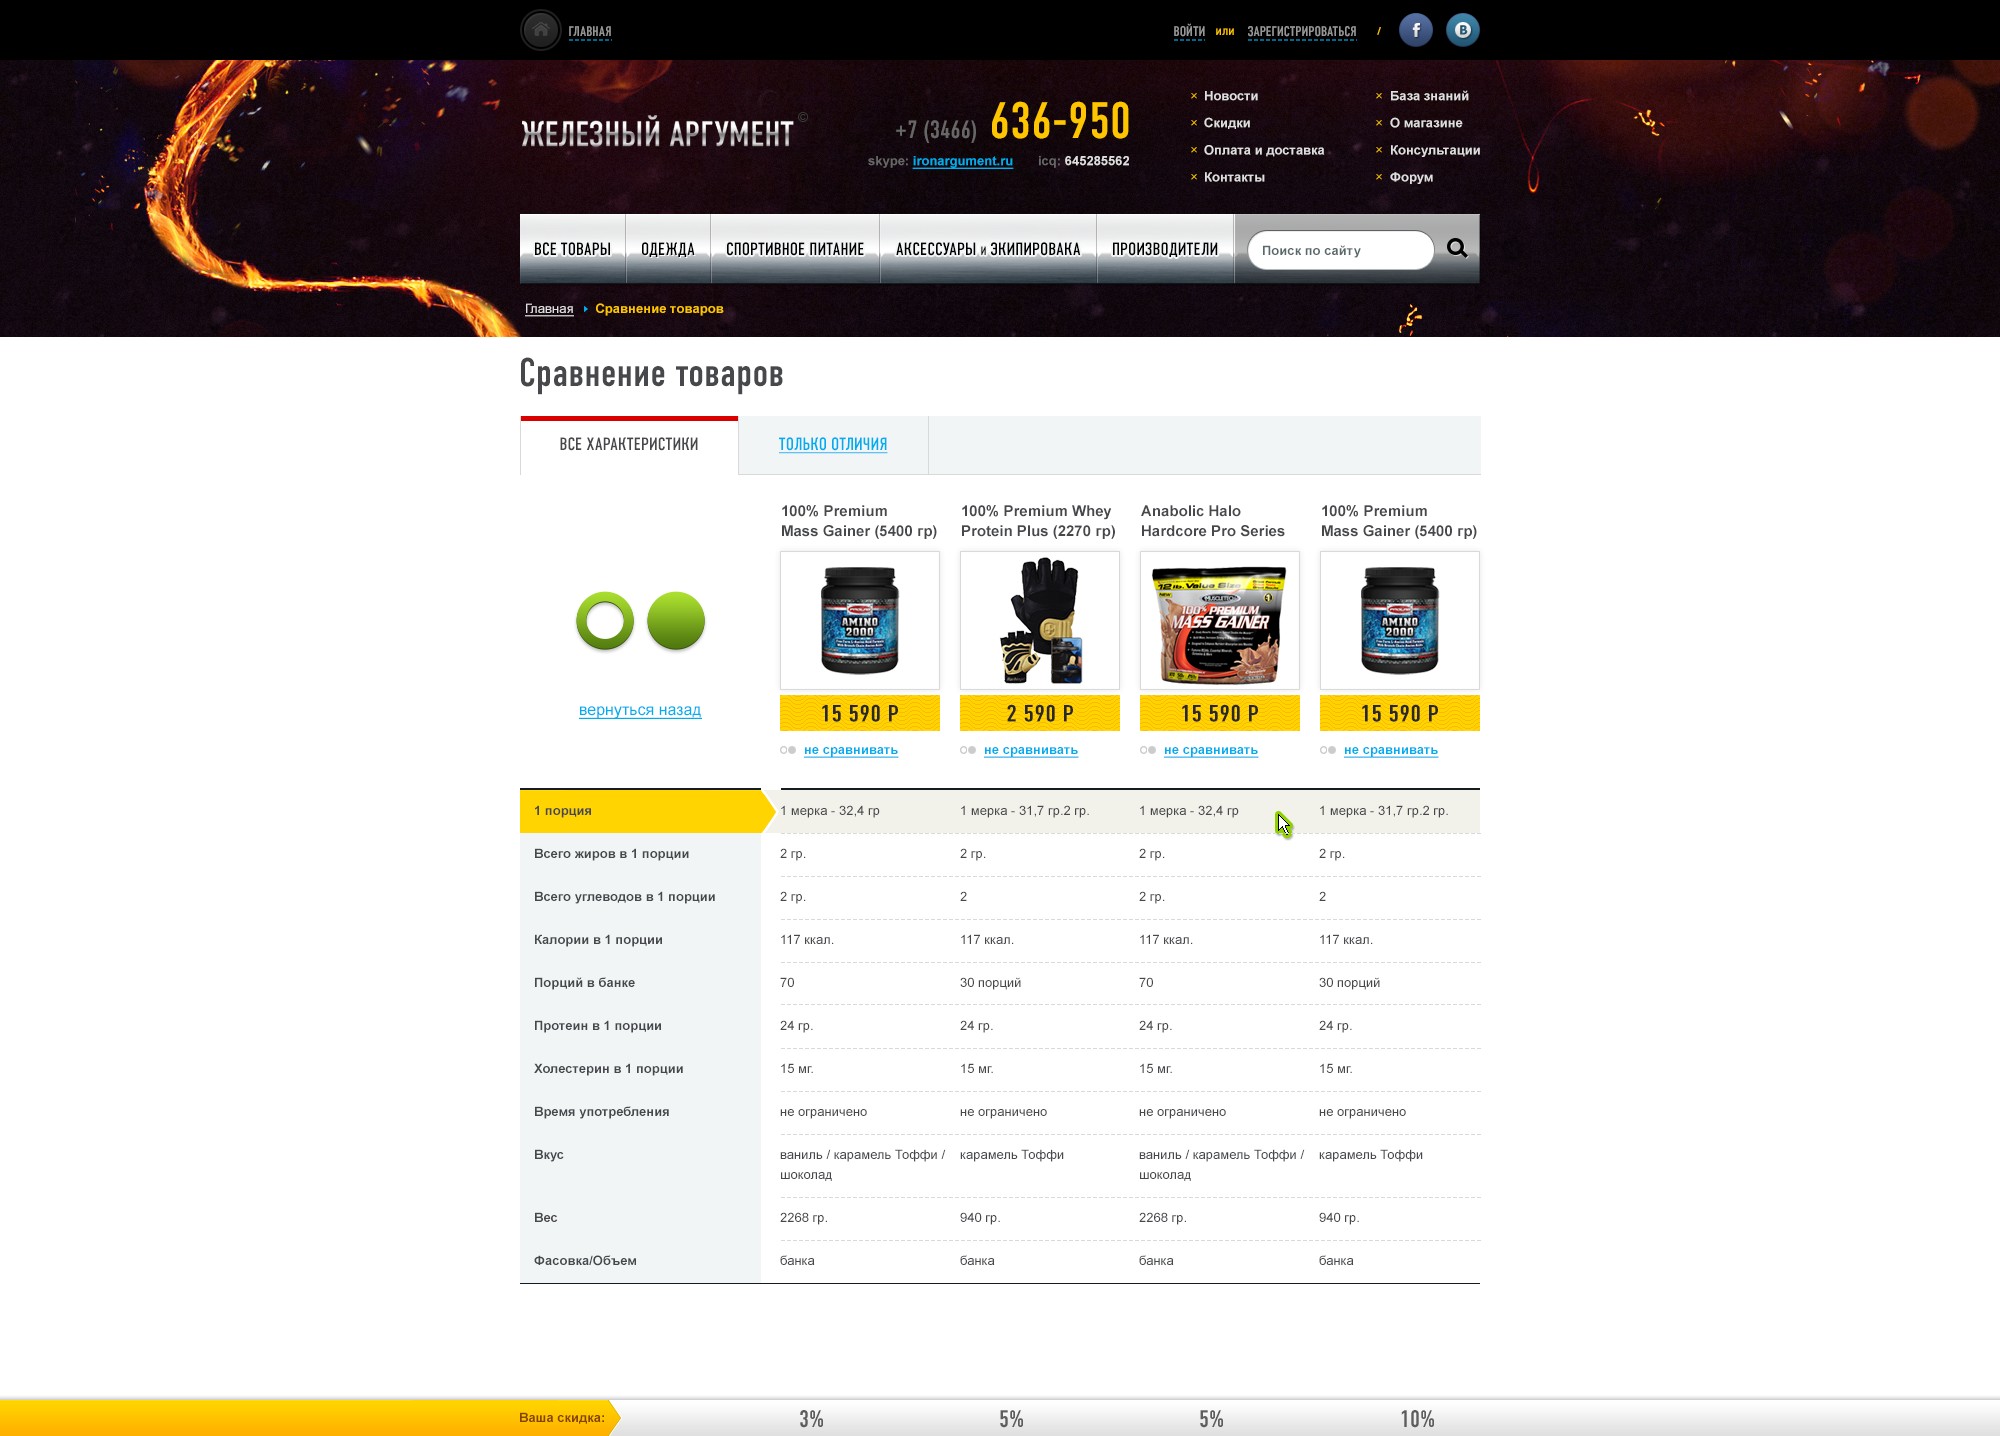
Task: Open 100% Premium Whey Protein Plus title
Action: [x=1038, y=521]
